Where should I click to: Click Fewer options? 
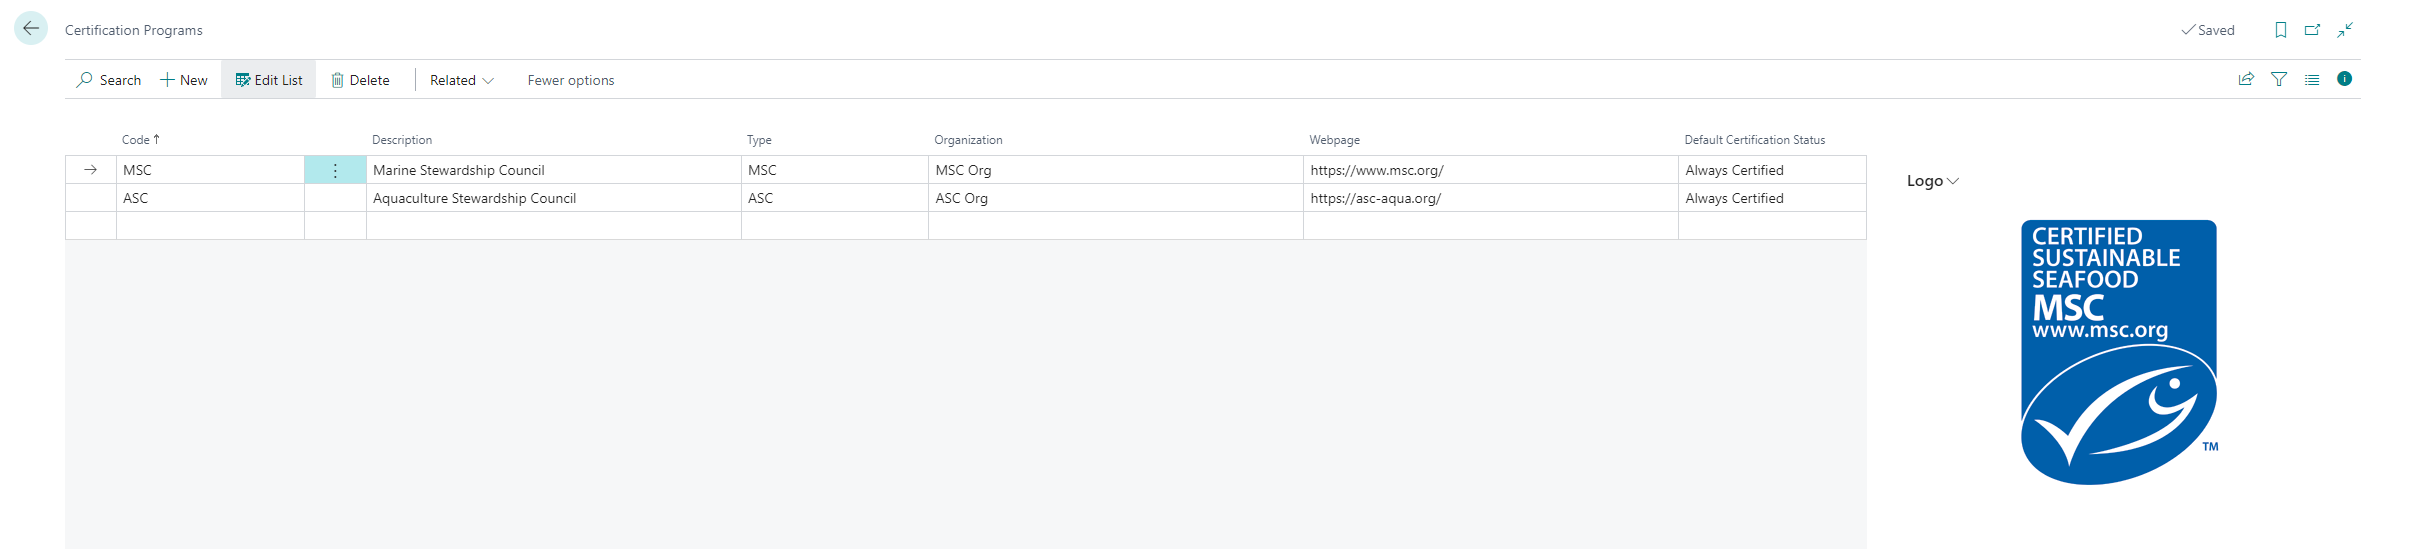click(x=570, y=80)
